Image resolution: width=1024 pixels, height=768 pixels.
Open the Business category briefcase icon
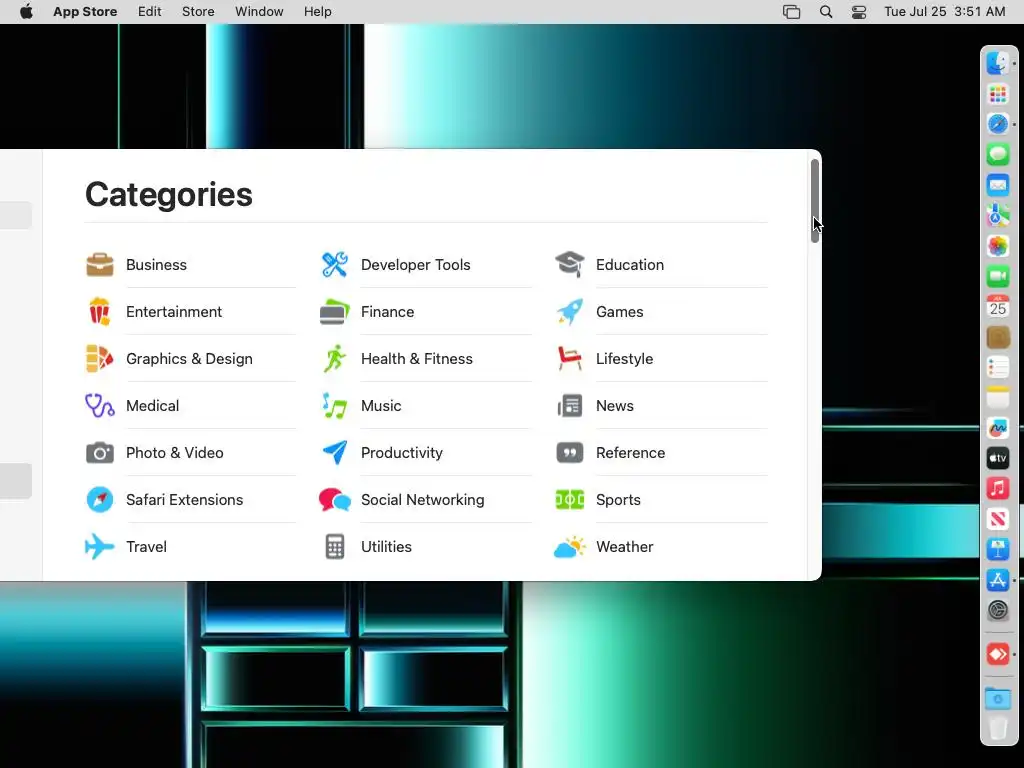point(100,264)
